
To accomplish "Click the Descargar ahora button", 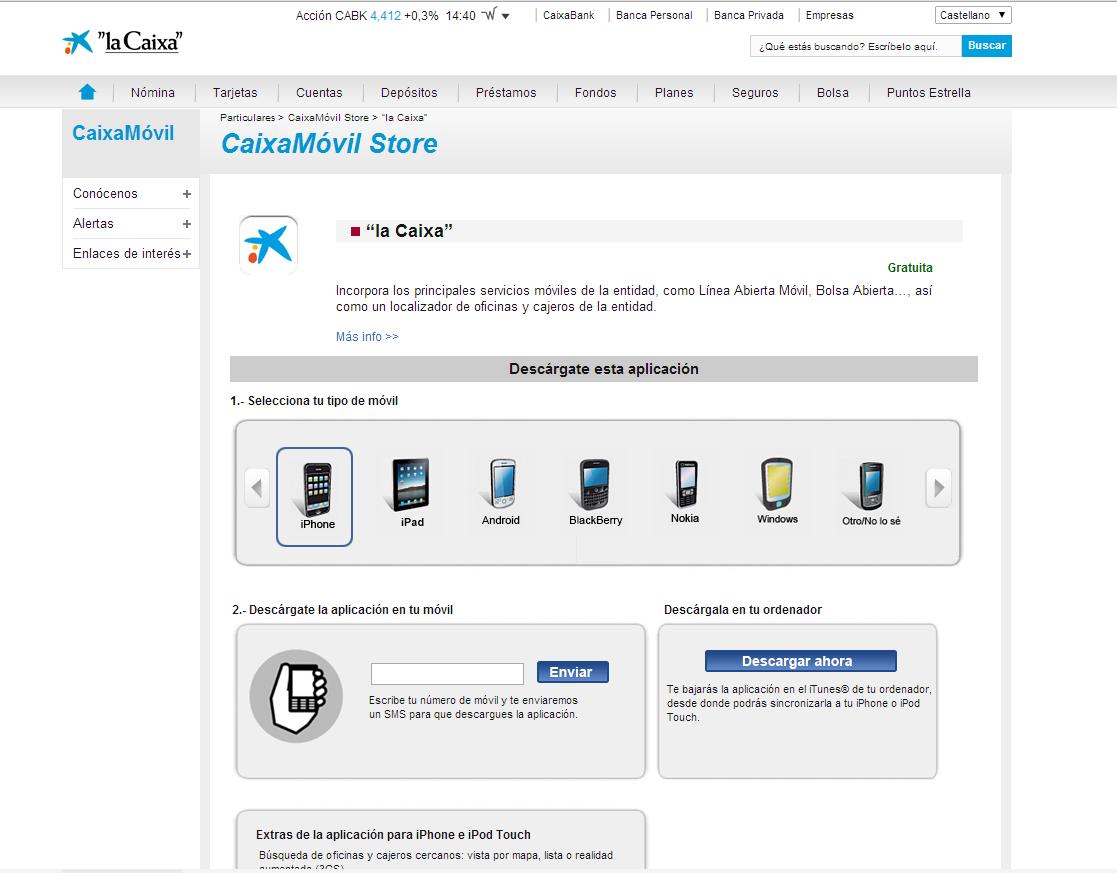I will [800, 661].
